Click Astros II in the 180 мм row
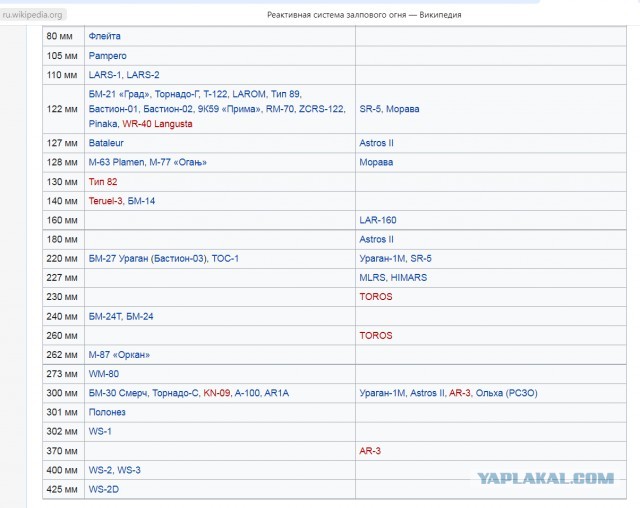 (376, 239)
